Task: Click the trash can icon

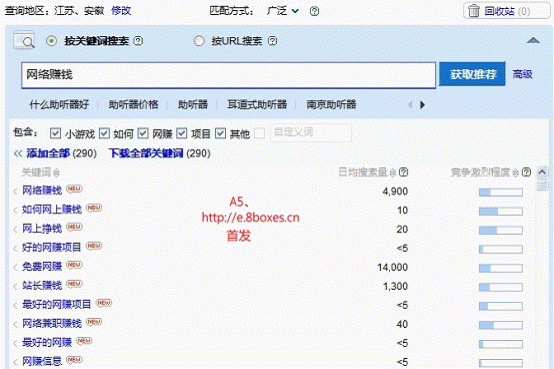Action: 473,11
